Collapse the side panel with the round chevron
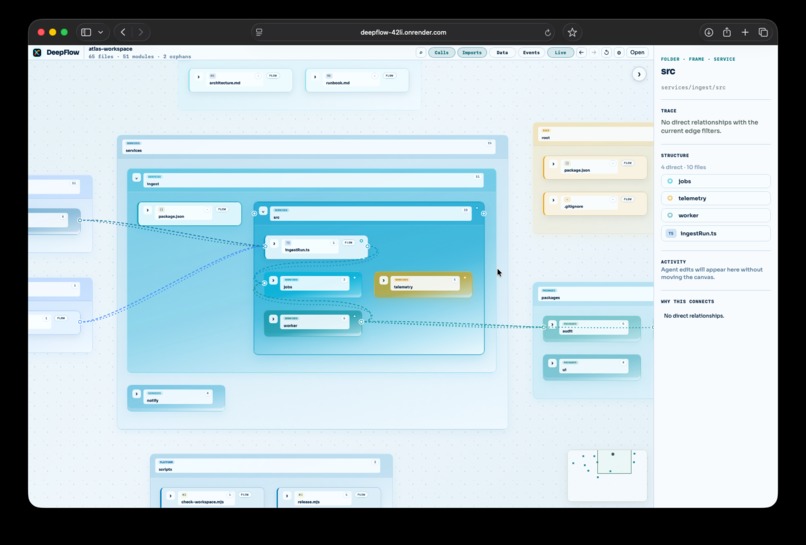 [639, 74]
